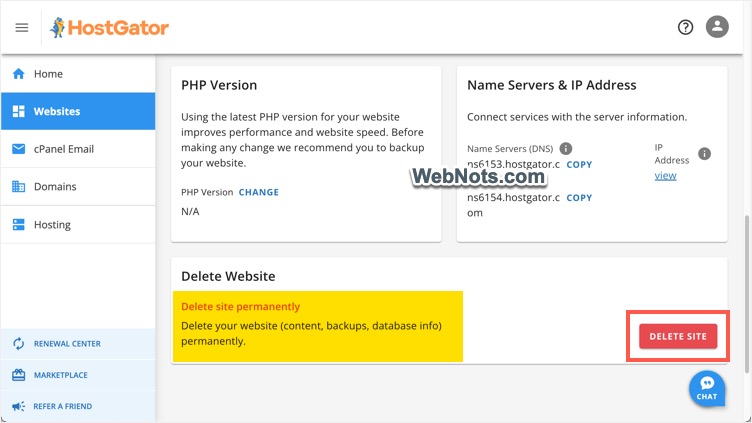Copy the ns6153.hostgator.com name server
Viewport: 752px width, 423px height.
tap(579, 164)
